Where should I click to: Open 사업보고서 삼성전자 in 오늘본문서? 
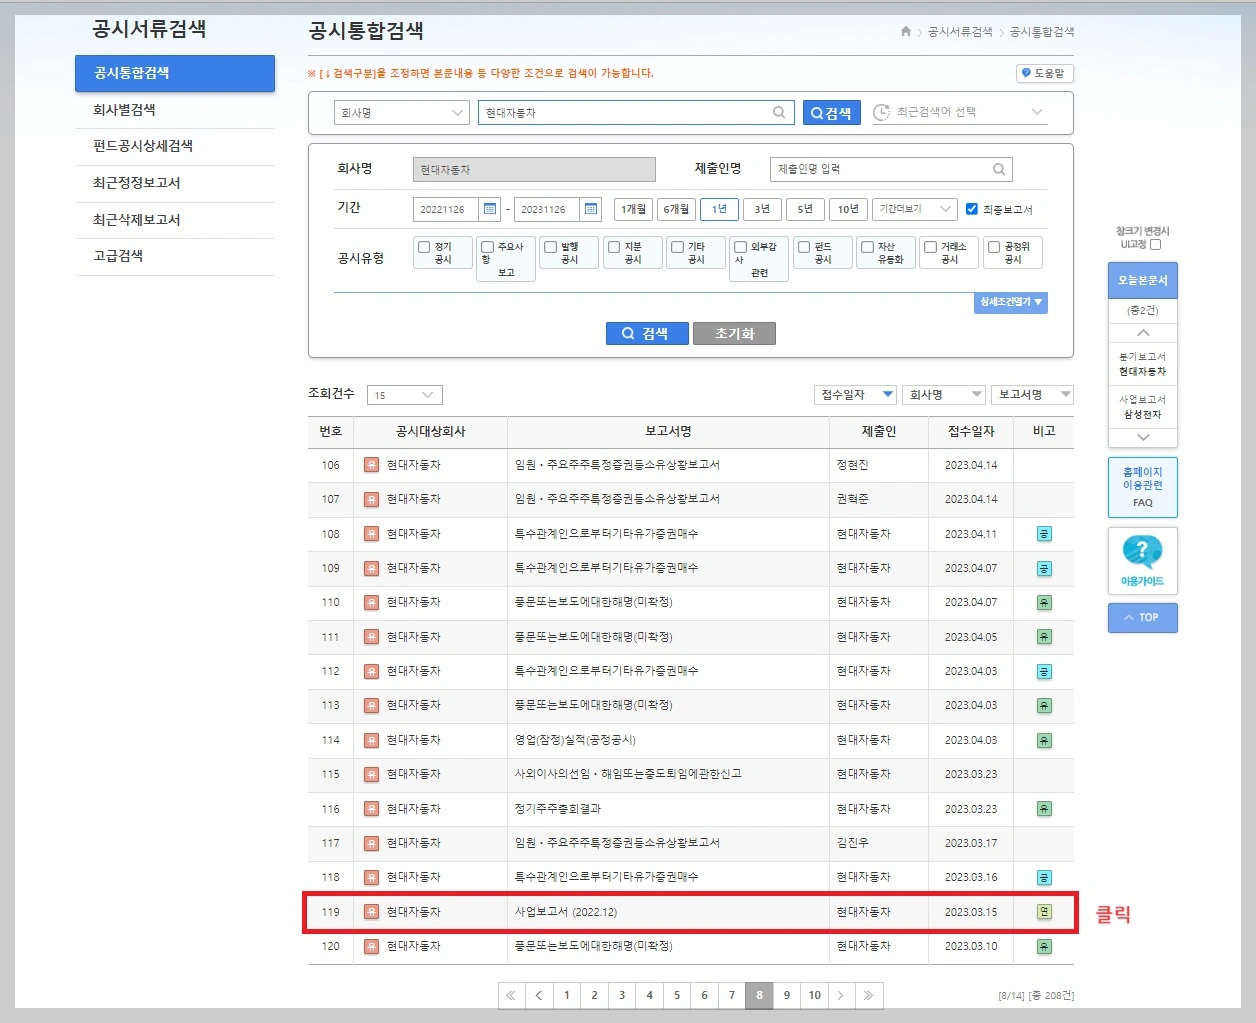(1142, 407)
